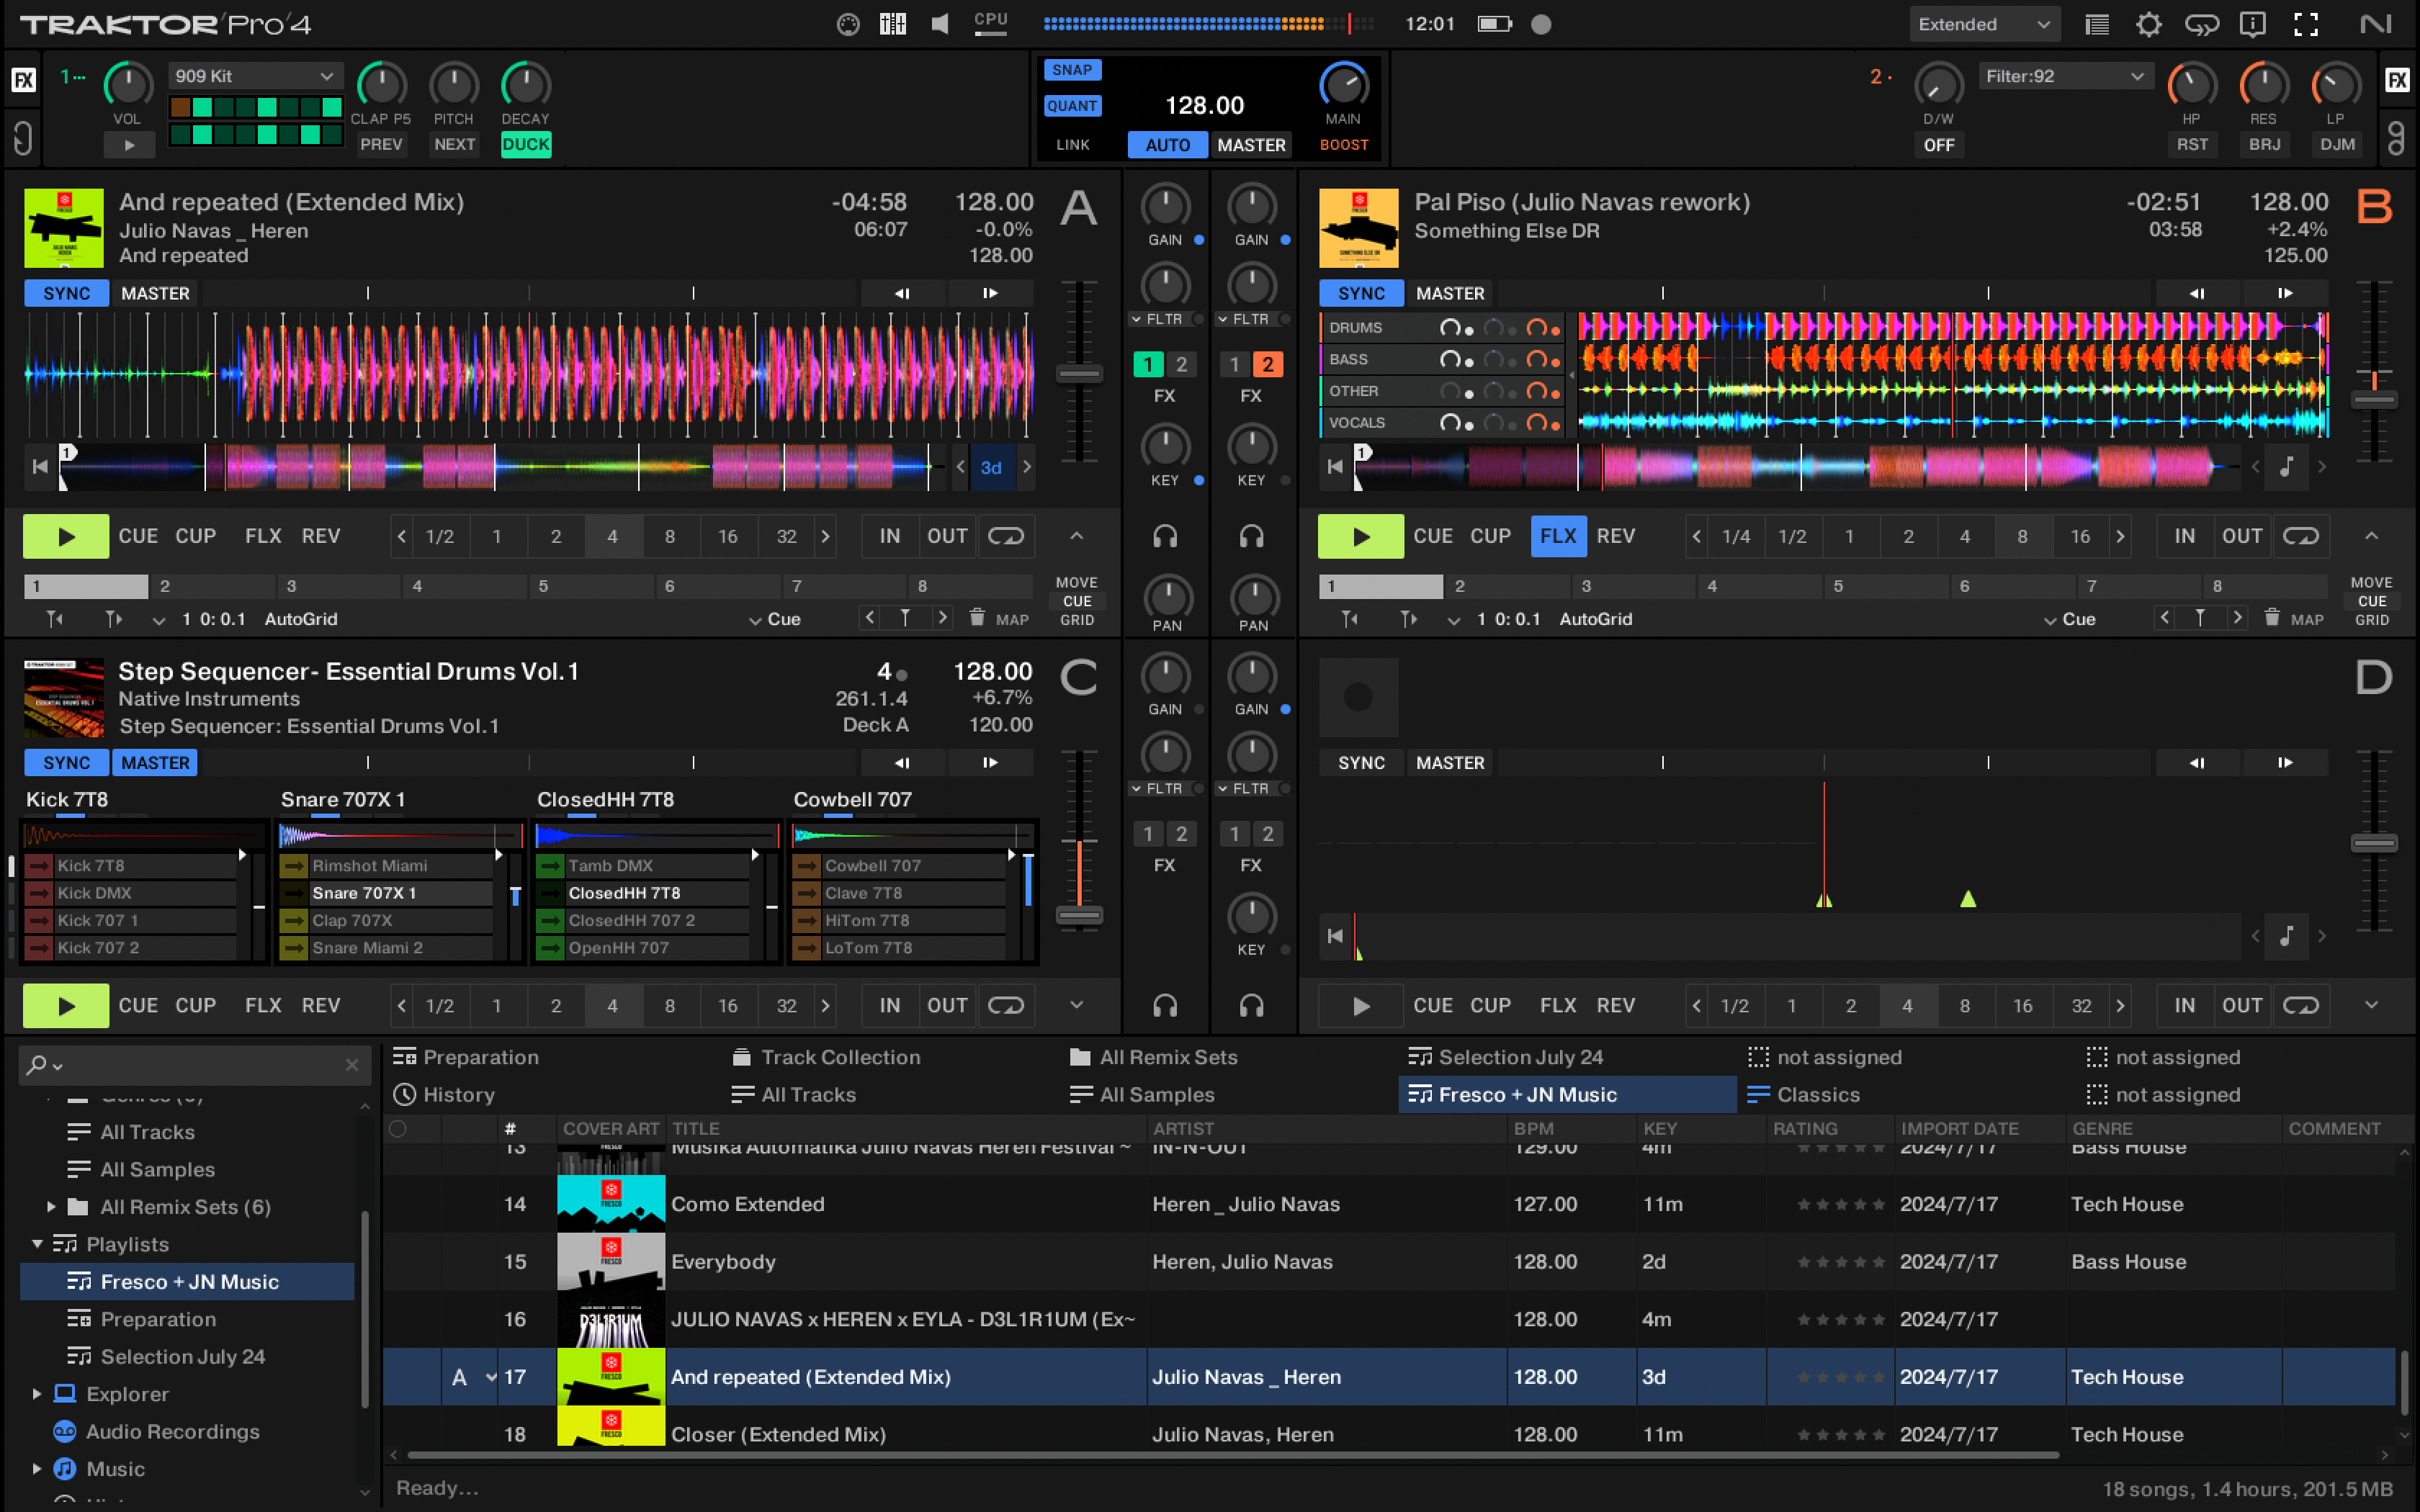
Task: Open the Extended layout dropdown
Action: tap(1983, 23)
